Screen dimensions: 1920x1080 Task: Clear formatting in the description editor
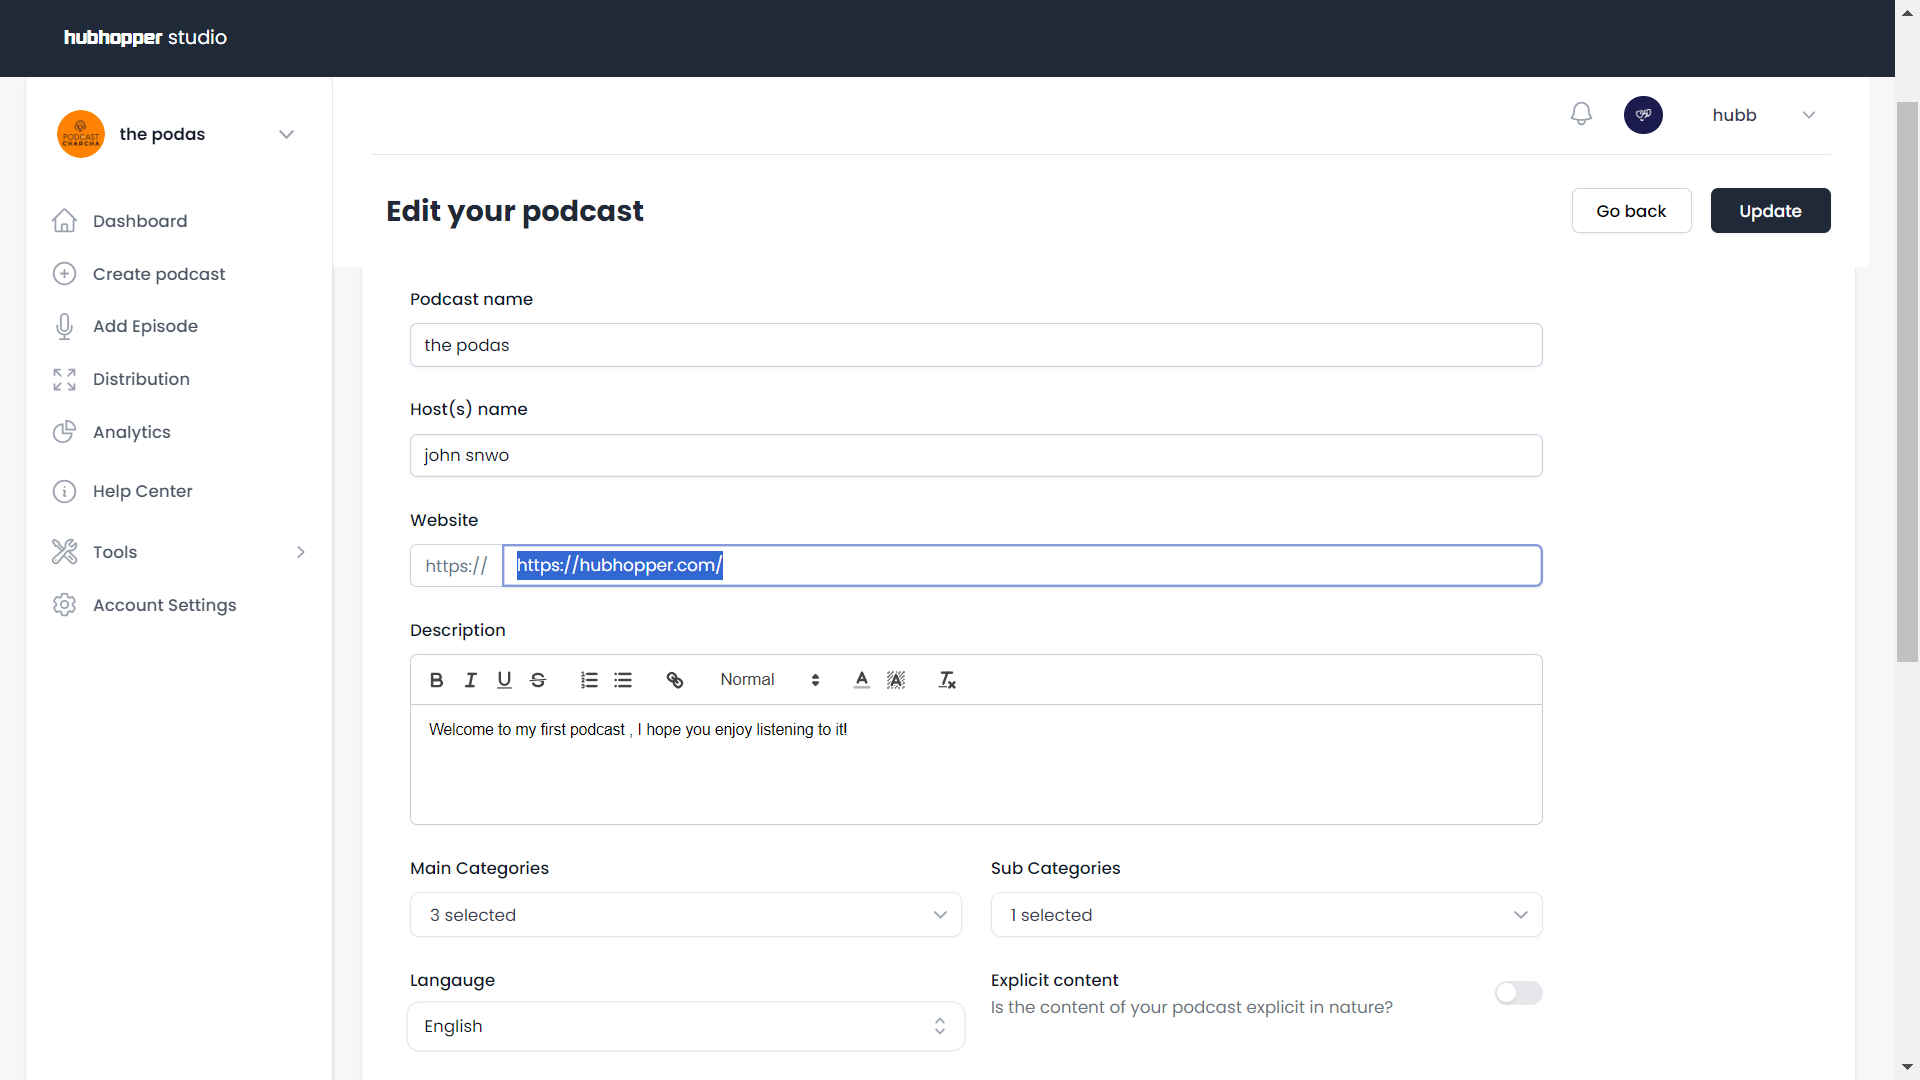pos(946,679)
